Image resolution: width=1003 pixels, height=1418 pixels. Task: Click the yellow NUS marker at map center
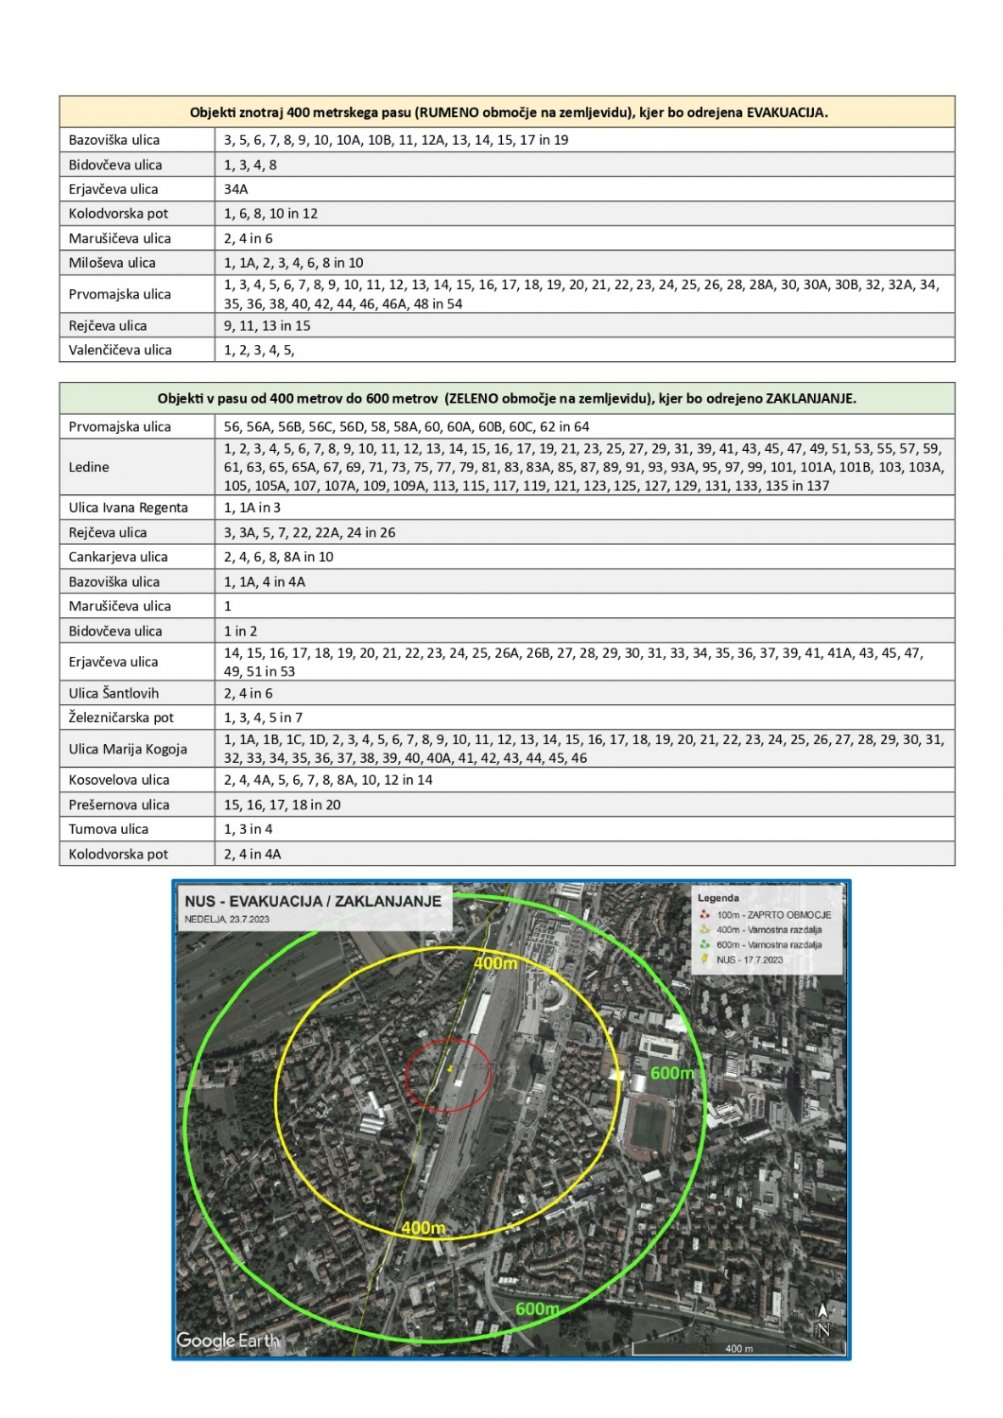pos(451,1069)
